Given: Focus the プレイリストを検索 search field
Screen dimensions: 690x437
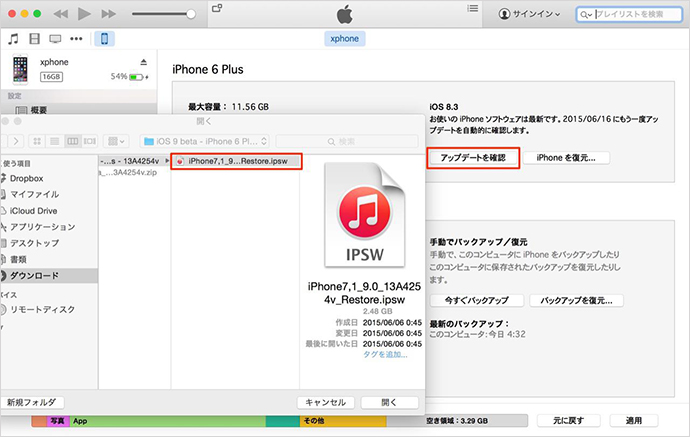Looking at the screenshot, I should tap(629, 15).
